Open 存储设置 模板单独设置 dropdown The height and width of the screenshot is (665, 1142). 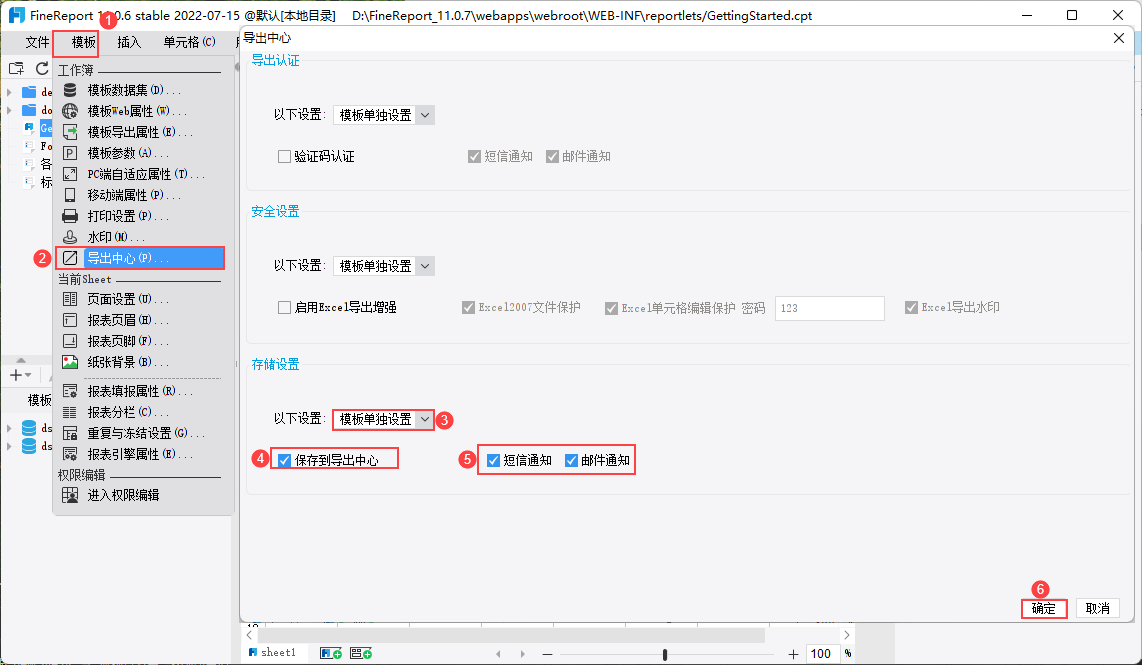[384, 420]
